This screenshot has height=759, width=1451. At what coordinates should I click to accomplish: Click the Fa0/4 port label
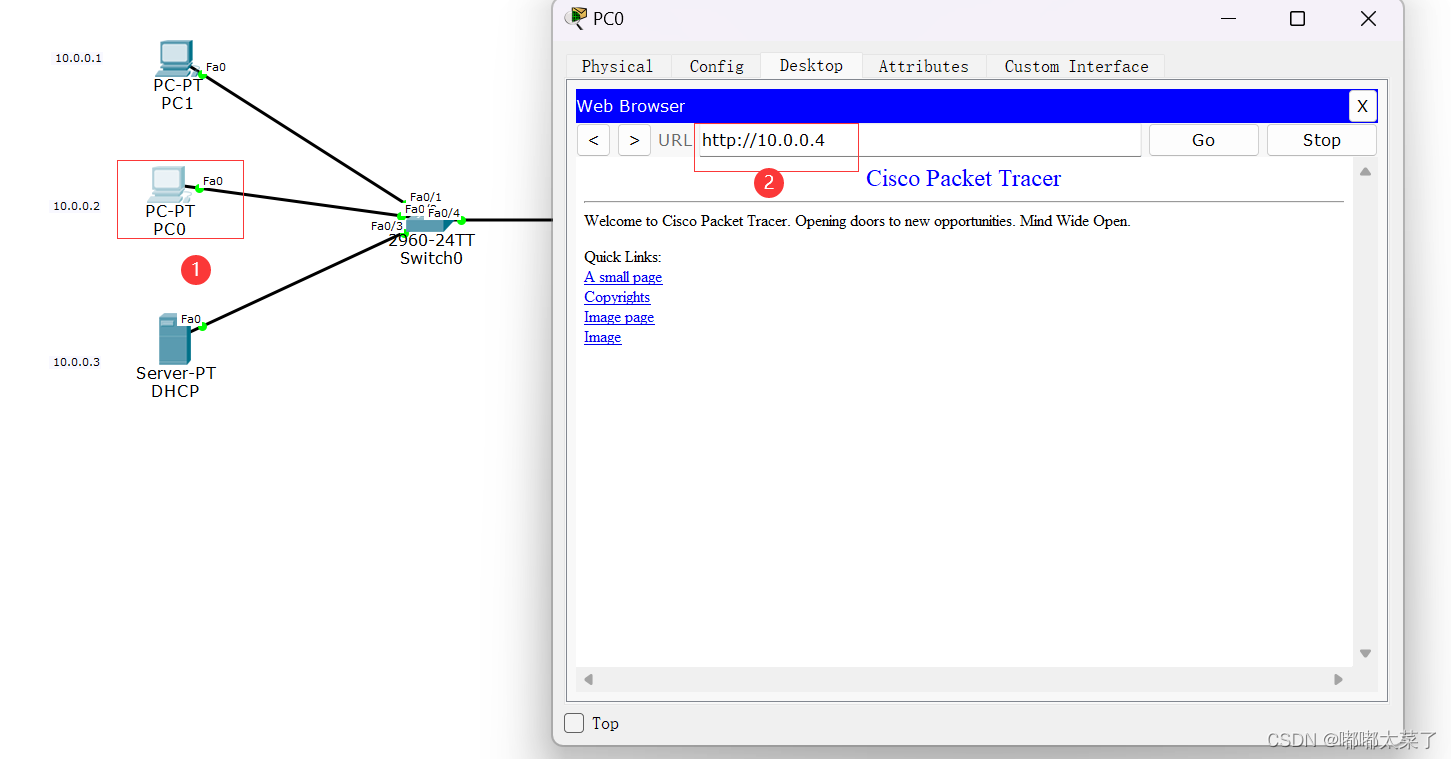pyautogui.click(x=445, y=213)
